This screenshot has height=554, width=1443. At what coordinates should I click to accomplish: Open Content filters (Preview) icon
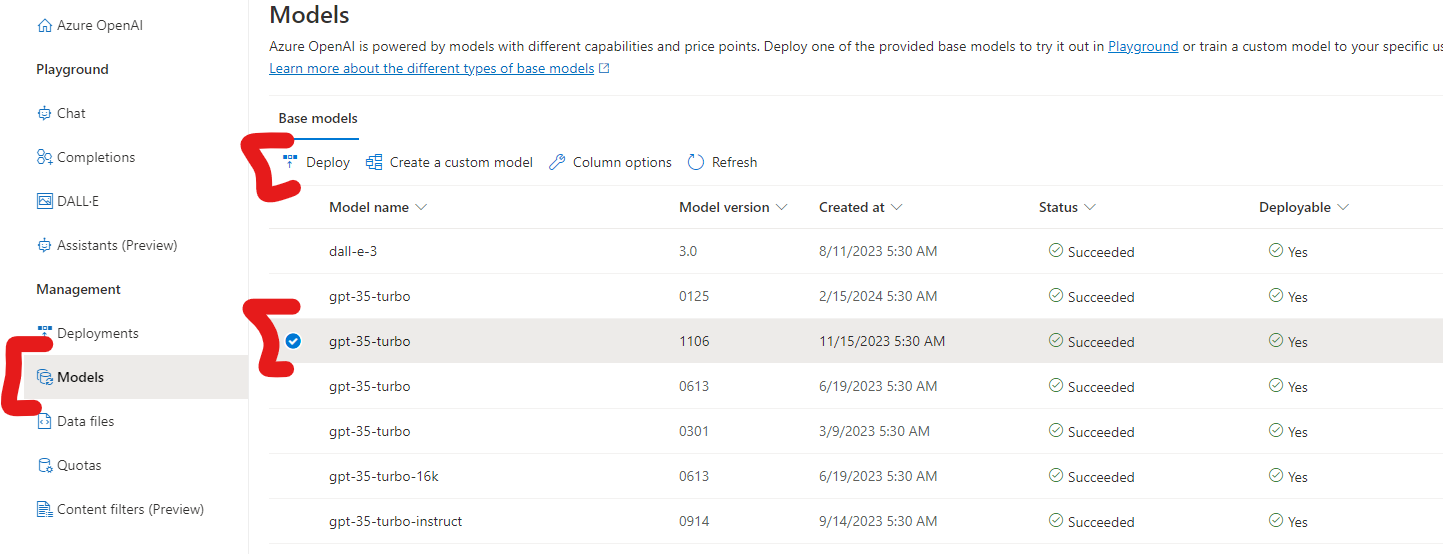pyautogui.click(x=44, y=509)
